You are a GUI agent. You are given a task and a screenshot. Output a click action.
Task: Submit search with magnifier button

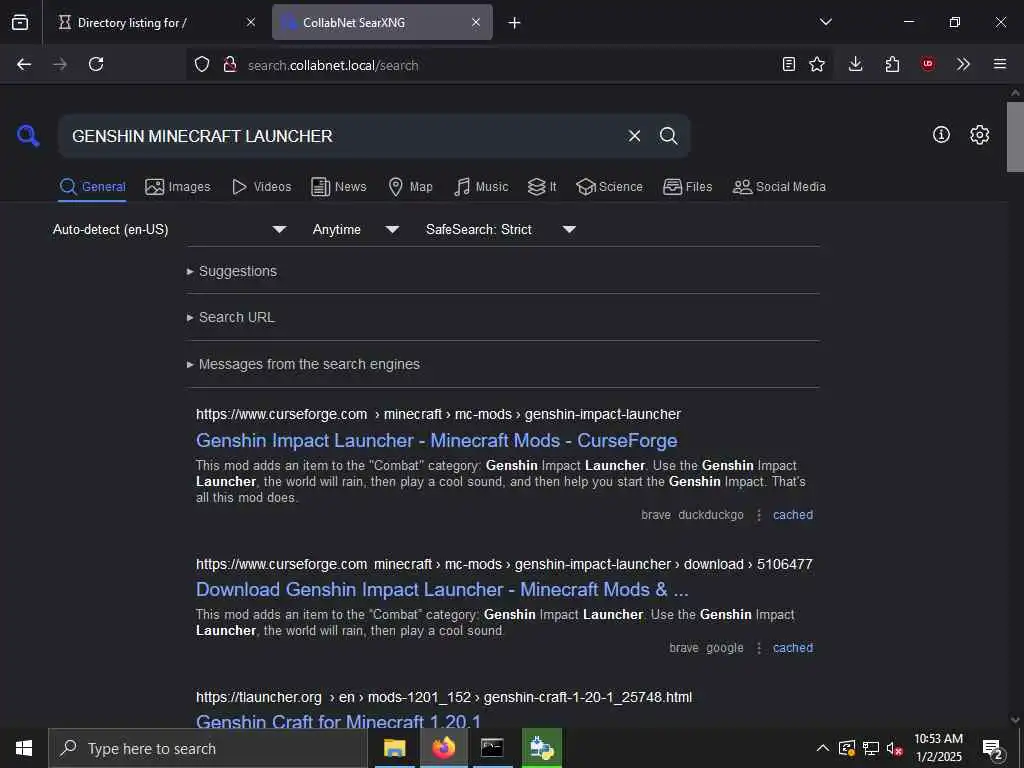coord(669,136)
